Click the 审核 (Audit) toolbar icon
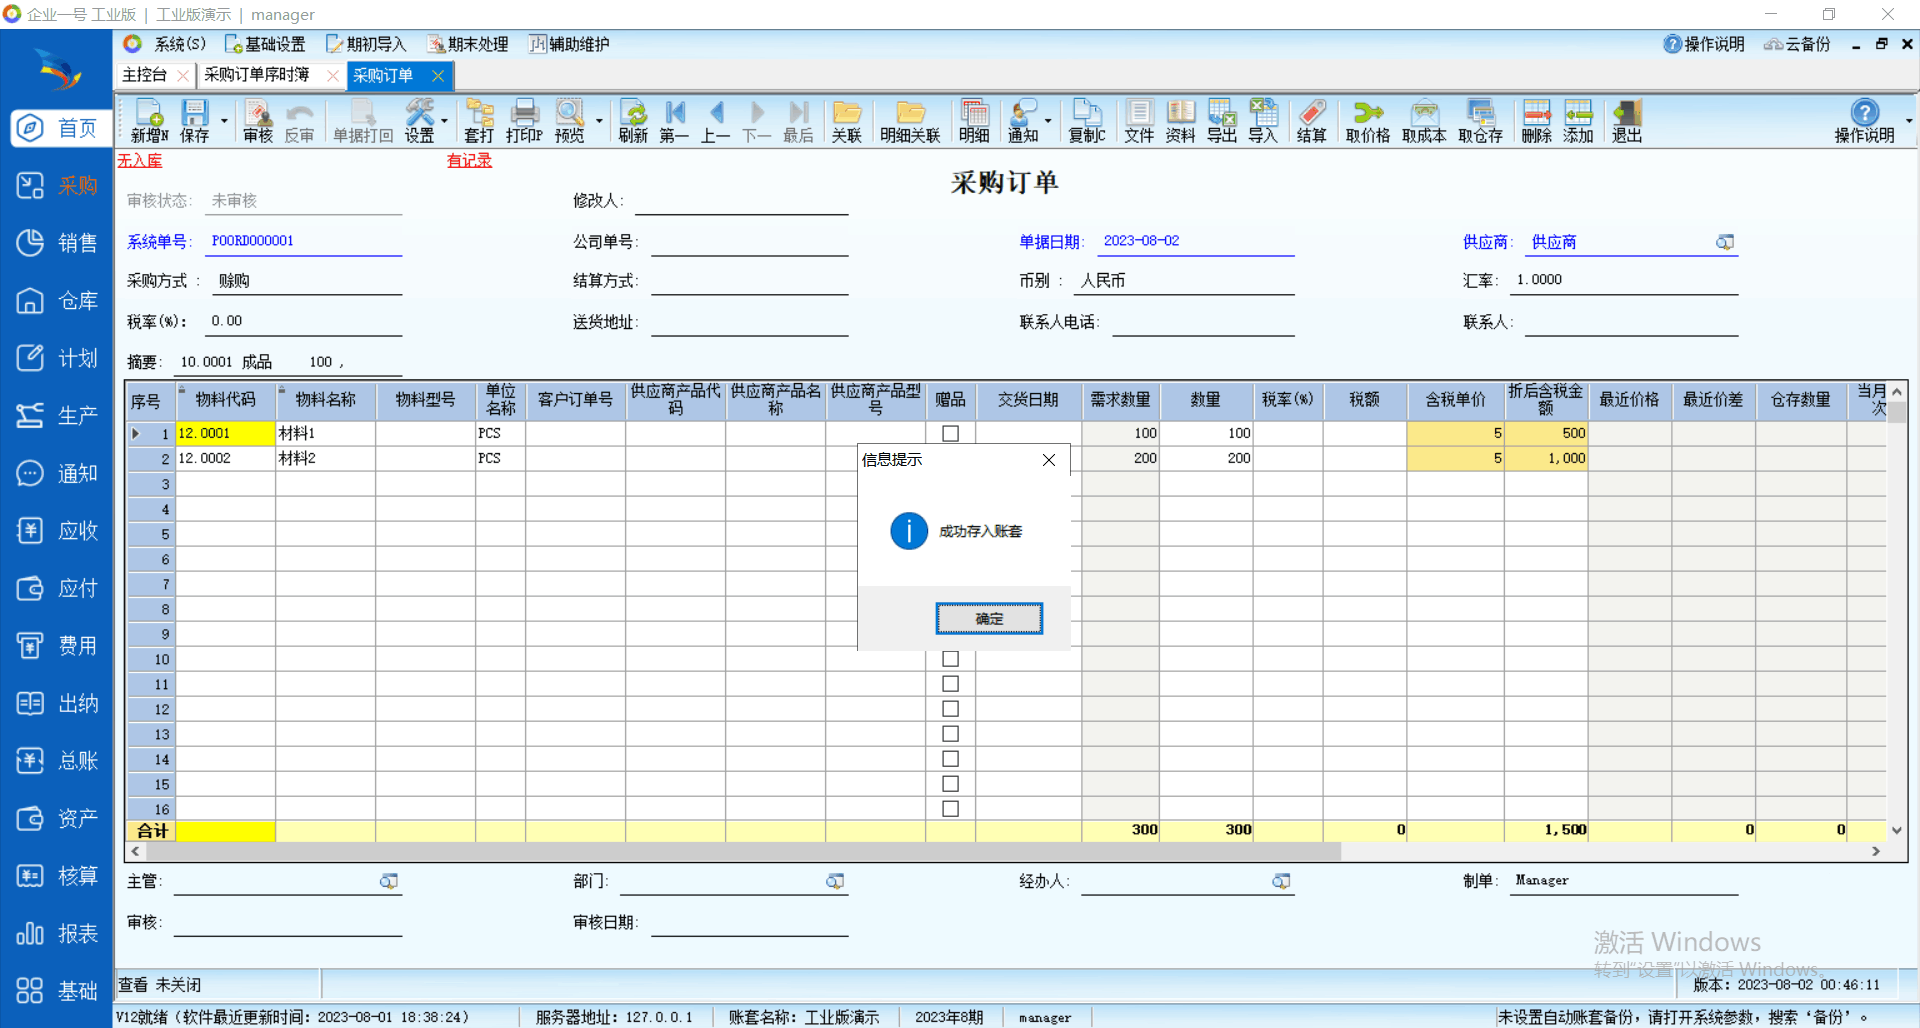 click(257, 121)
